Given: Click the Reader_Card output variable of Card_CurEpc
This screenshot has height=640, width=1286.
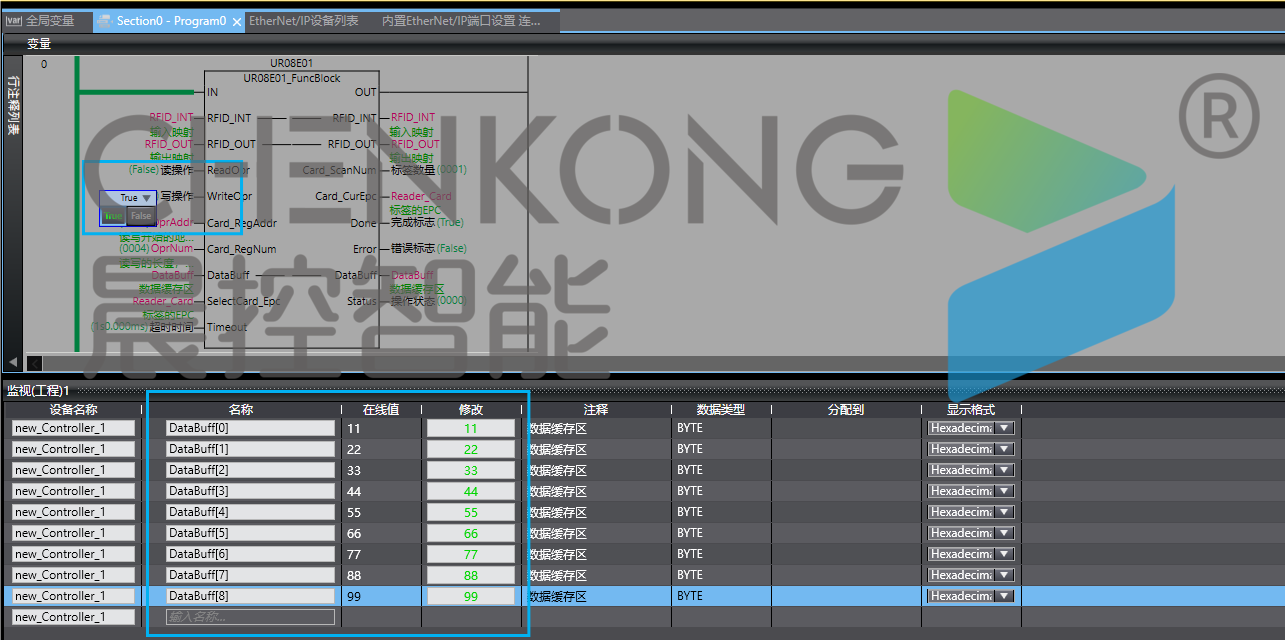Looking at the screenshot, I should [x=421, y=196].
